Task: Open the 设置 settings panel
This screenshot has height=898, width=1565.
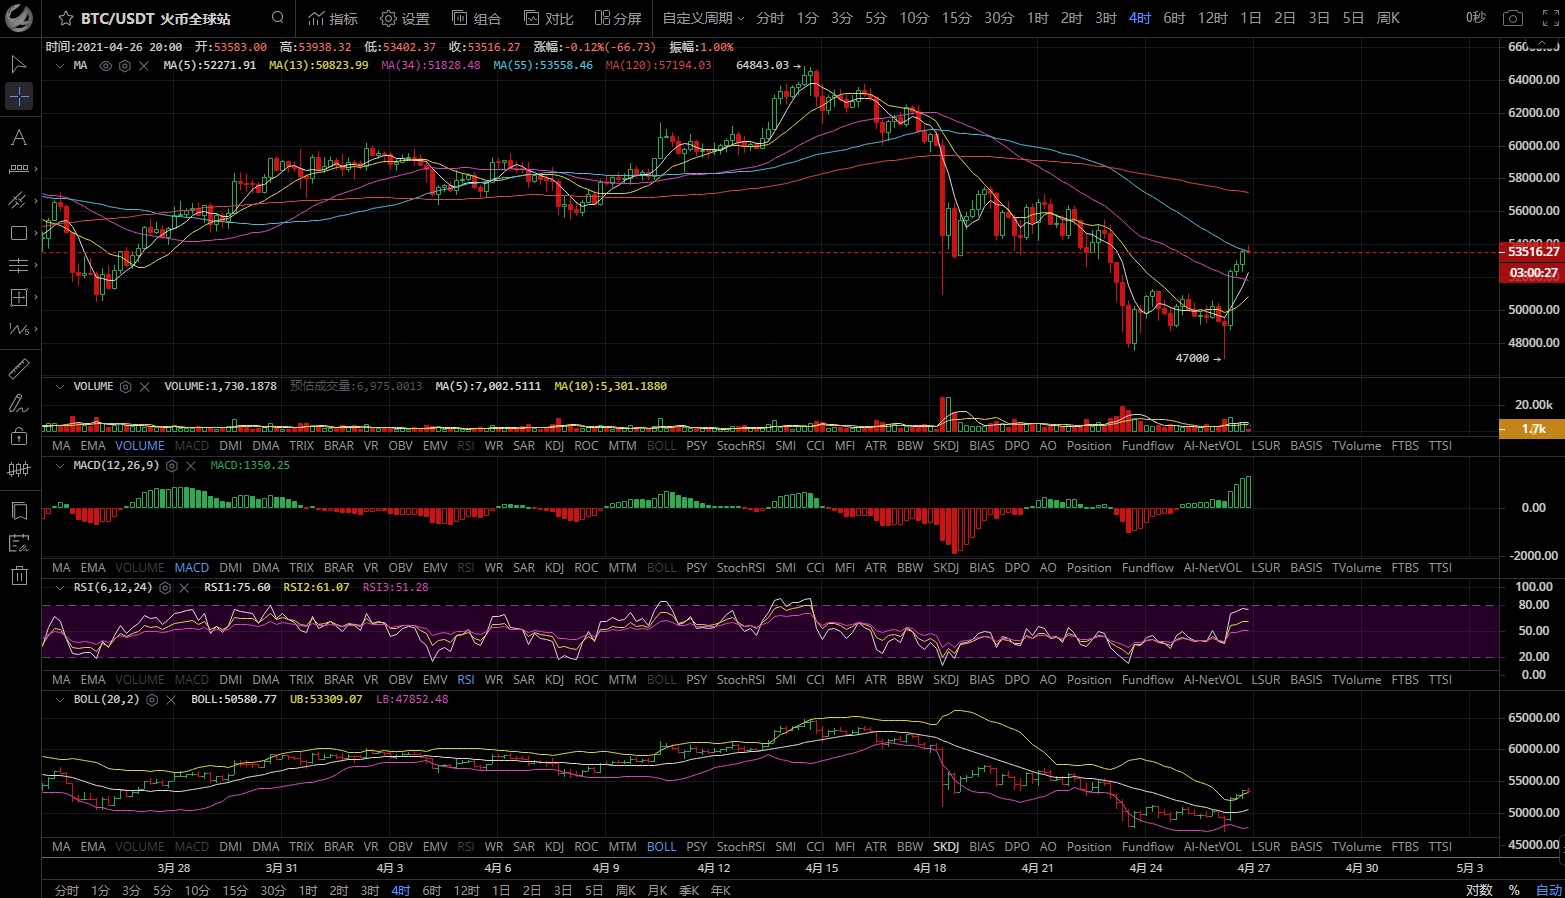Action: pos(405,18)
